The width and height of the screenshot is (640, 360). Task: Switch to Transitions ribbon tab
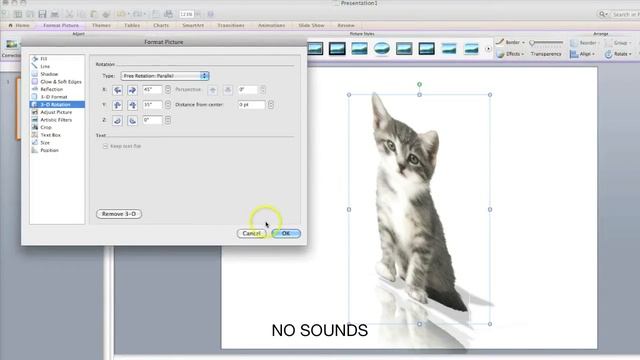point(231,25)
